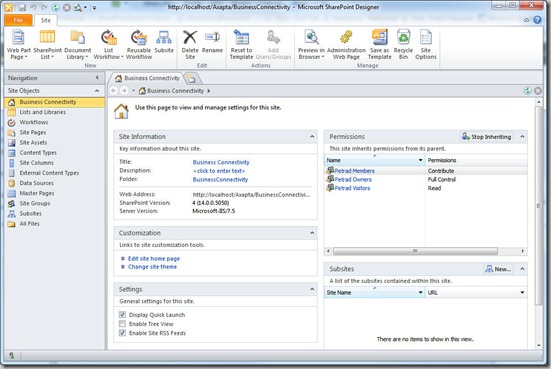Select the Site ribbon tab
The width and height of the screenshot is (551, 369).
(x=46, y=20)
